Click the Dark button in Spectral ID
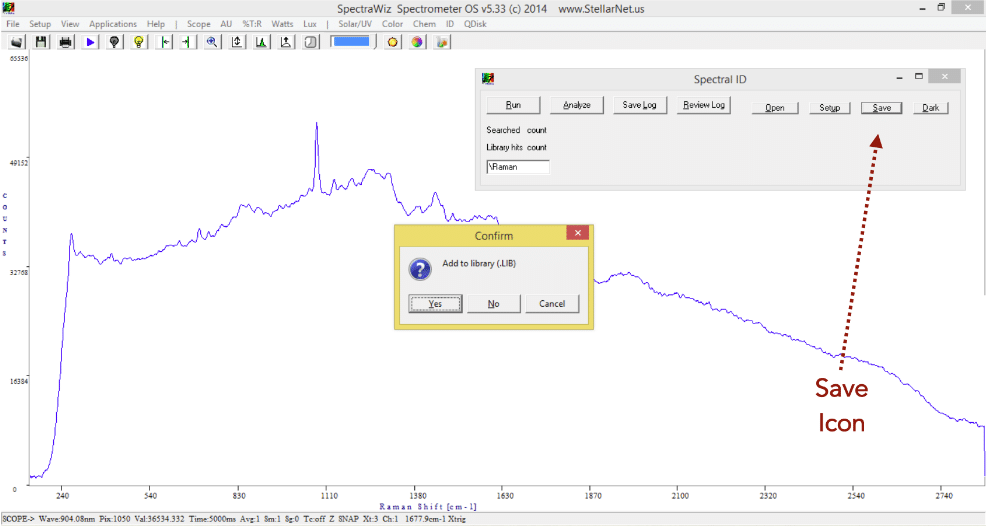 [930, 108]
